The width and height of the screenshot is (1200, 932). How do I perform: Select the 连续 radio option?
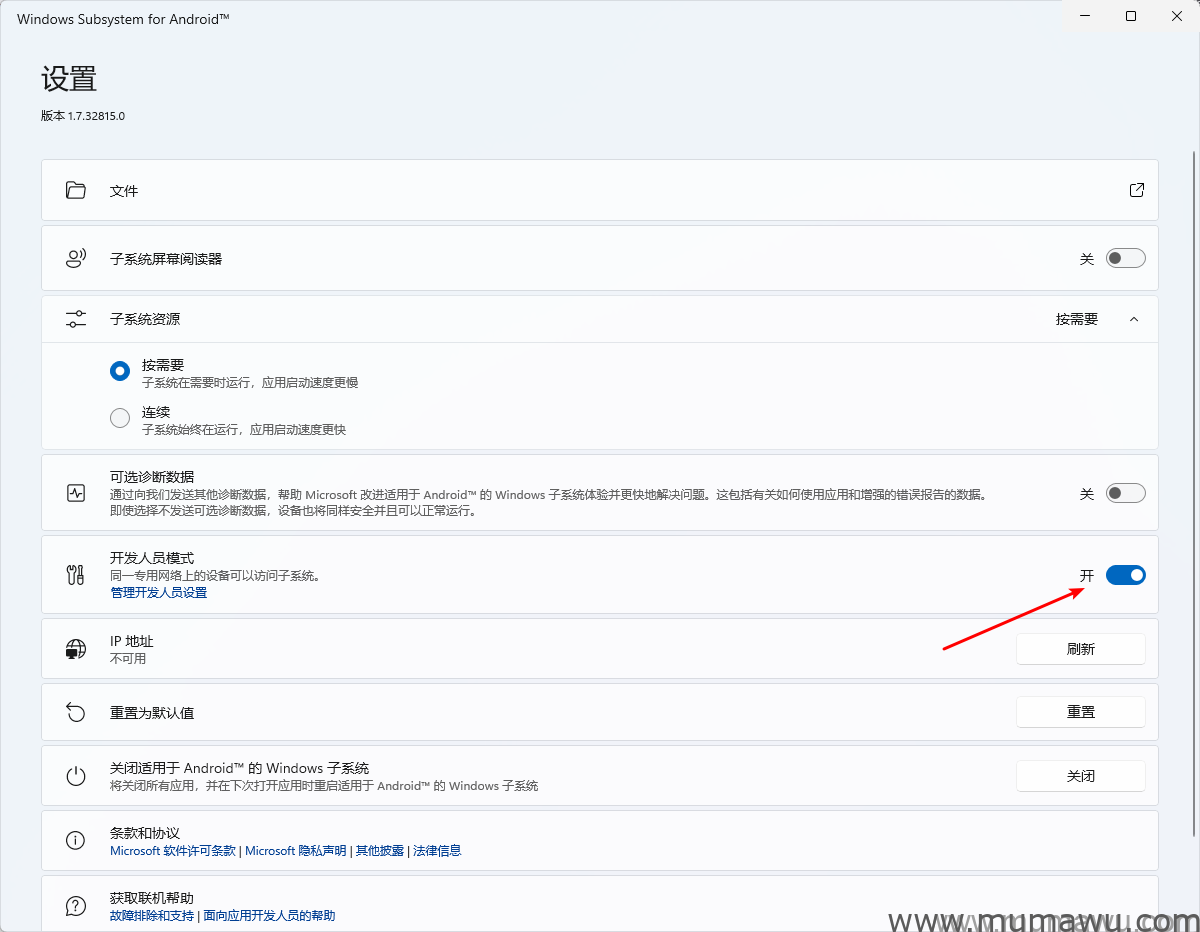click(x=119, y=418)
